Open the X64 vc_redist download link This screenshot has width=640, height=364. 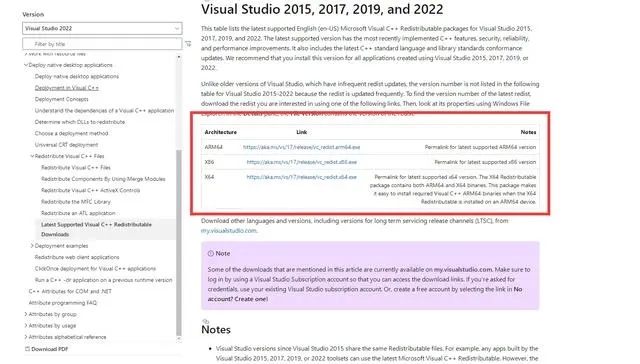click(x=302, y=177)
